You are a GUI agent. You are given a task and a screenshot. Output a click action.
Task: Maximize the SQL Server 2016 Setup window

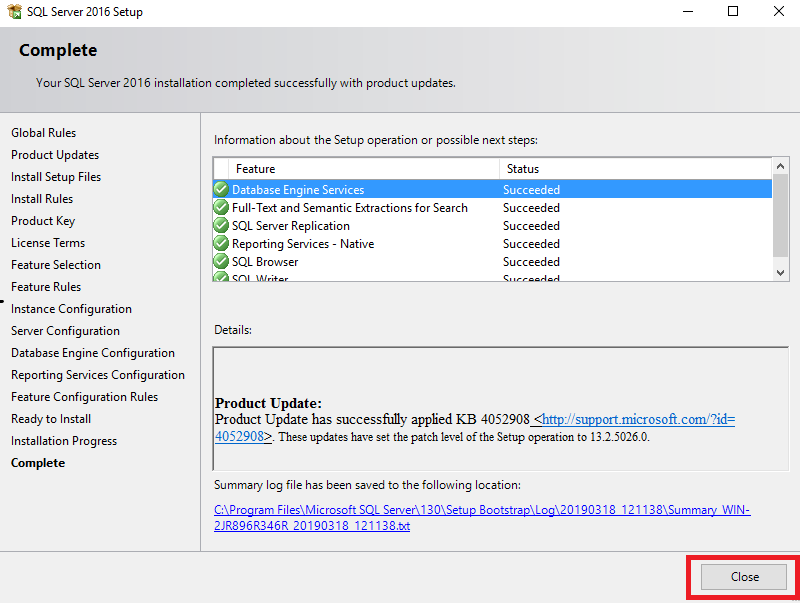(733, 11)
